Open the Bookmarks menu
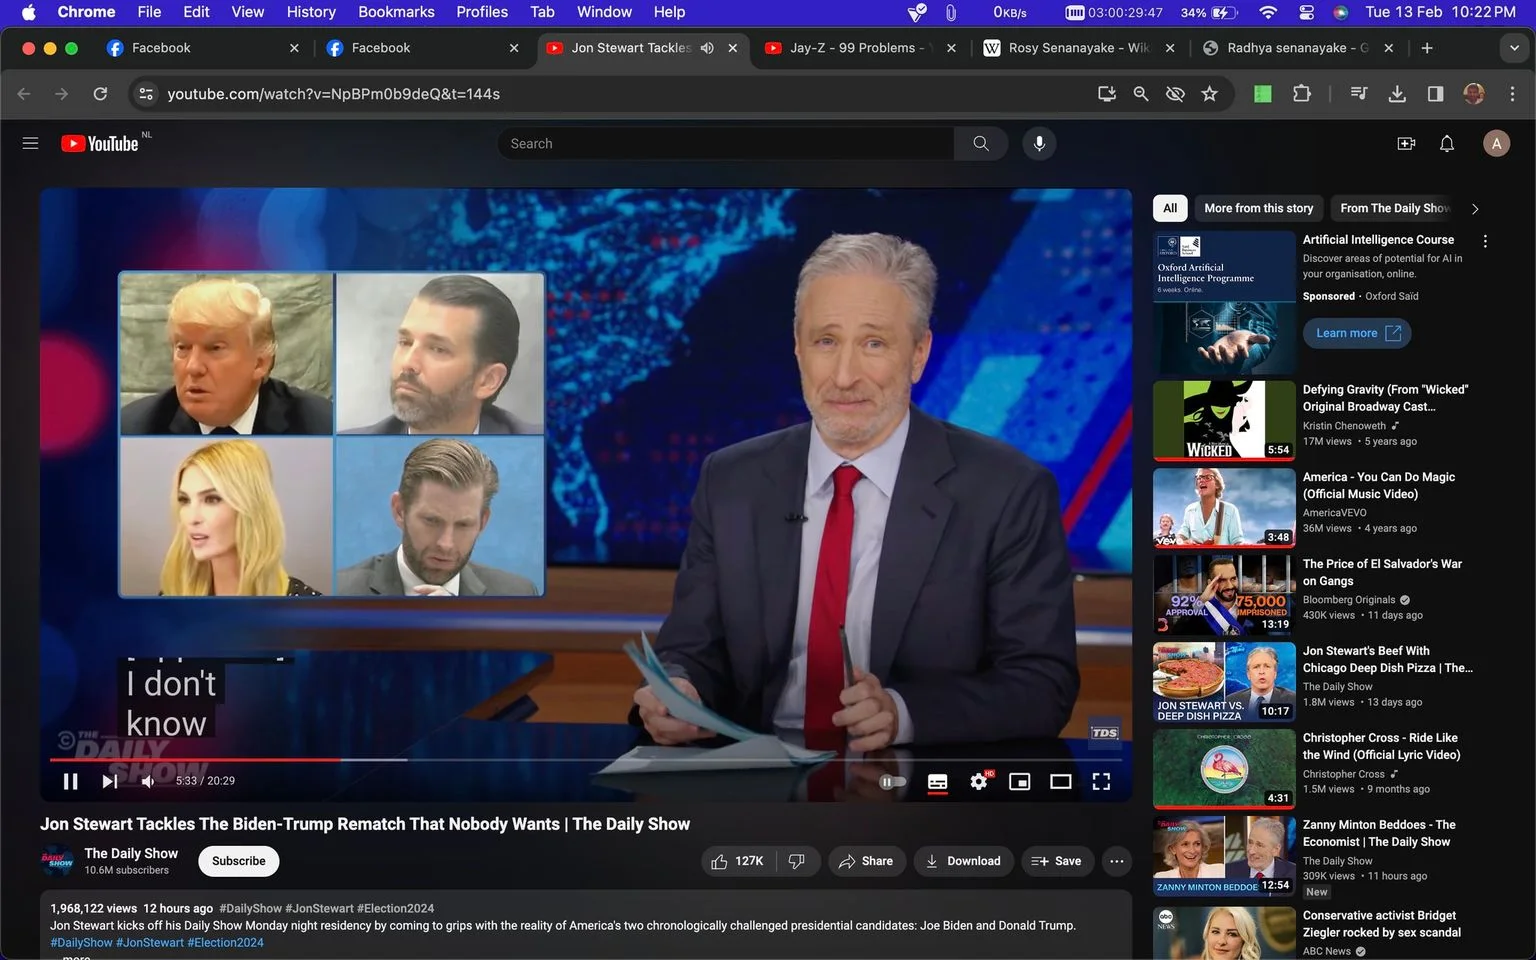 pos(396,12)
